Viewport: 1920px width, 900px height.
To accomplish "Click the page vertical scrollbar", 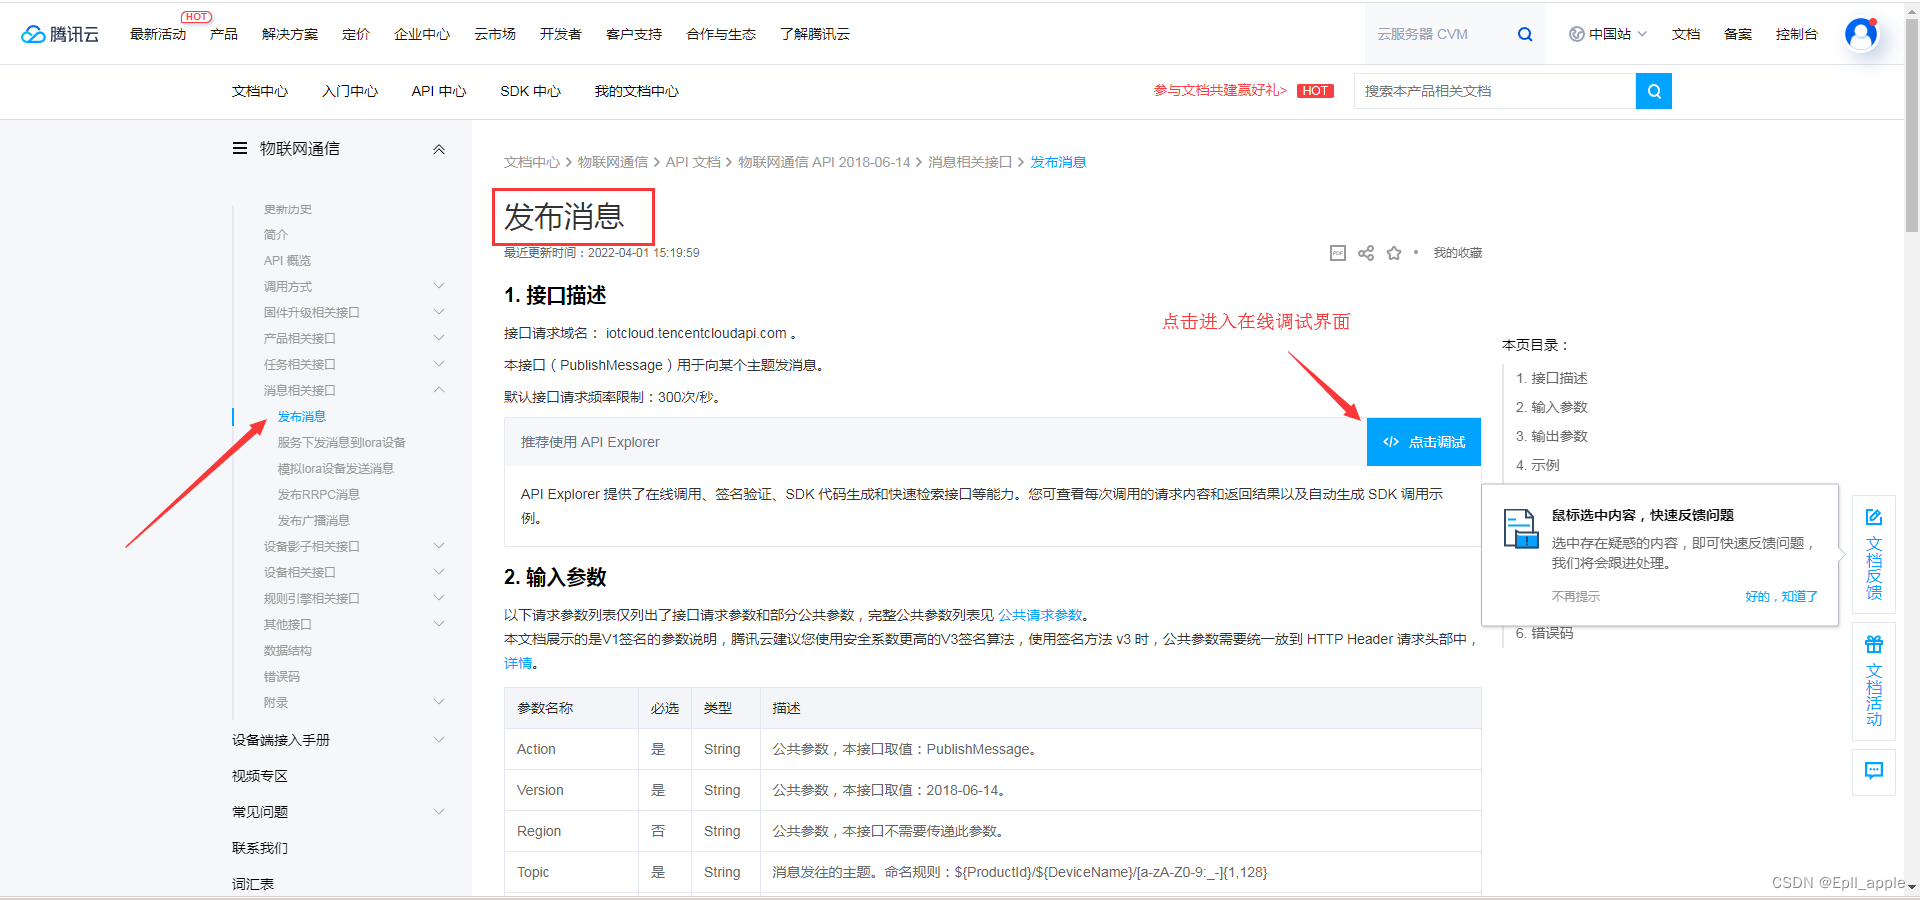I will [x=1912, y=125].
